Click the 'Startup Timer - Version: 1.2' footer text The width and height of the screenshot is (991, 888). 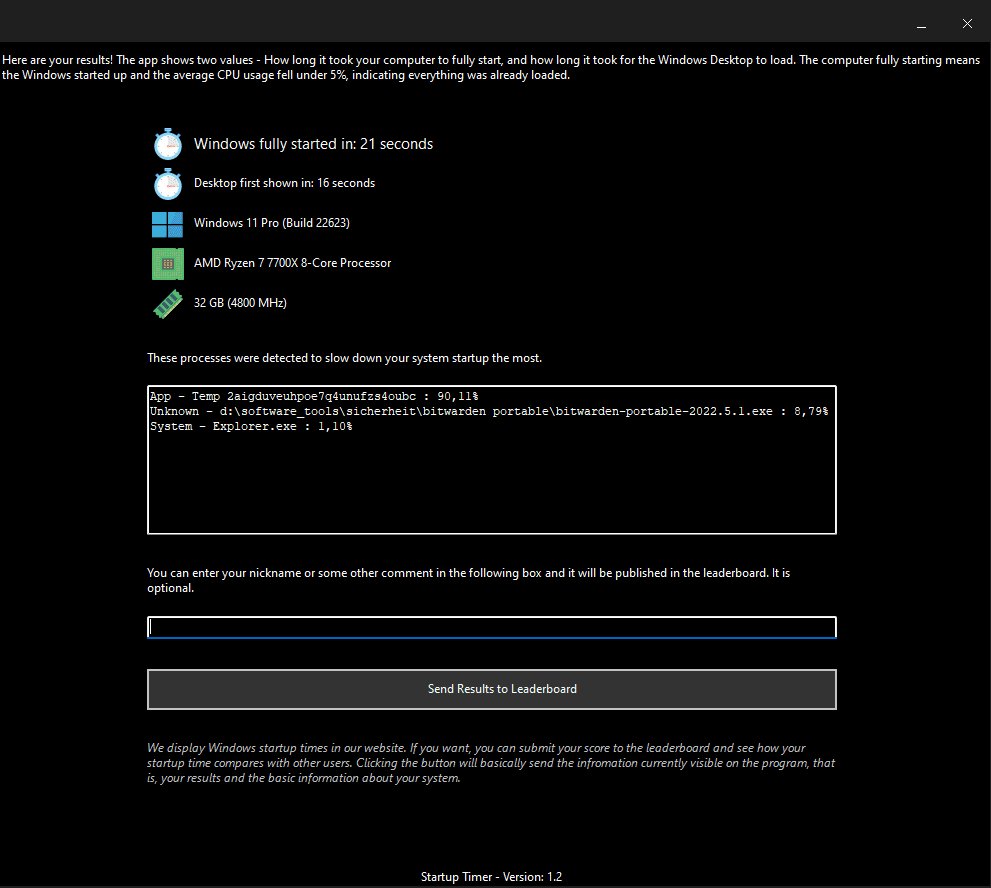click(492, 877)
